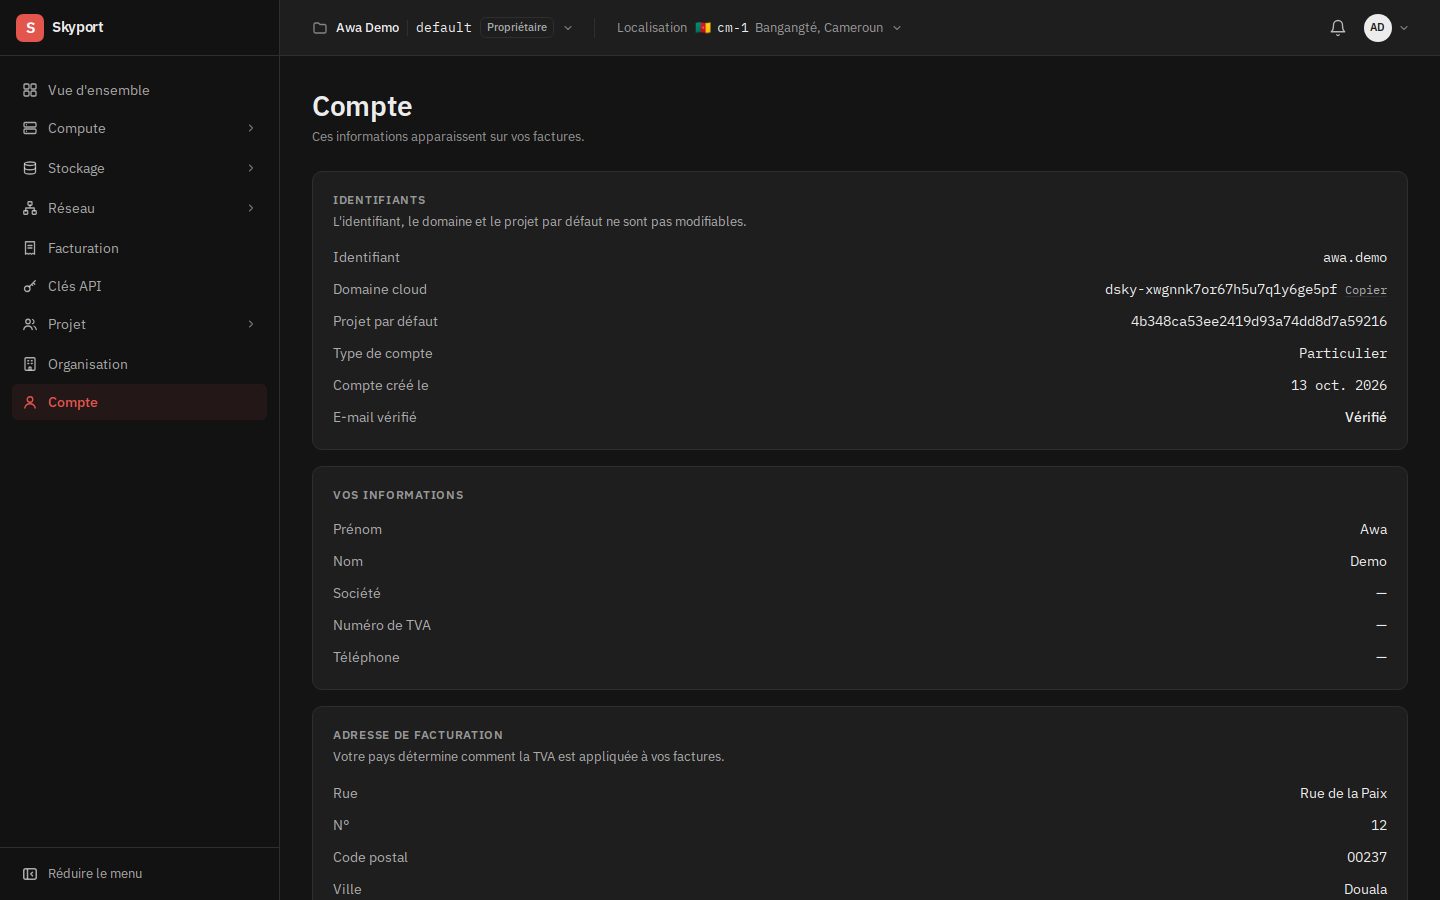
Task: Click the project folder icon in header
Action: coord(320,28)
